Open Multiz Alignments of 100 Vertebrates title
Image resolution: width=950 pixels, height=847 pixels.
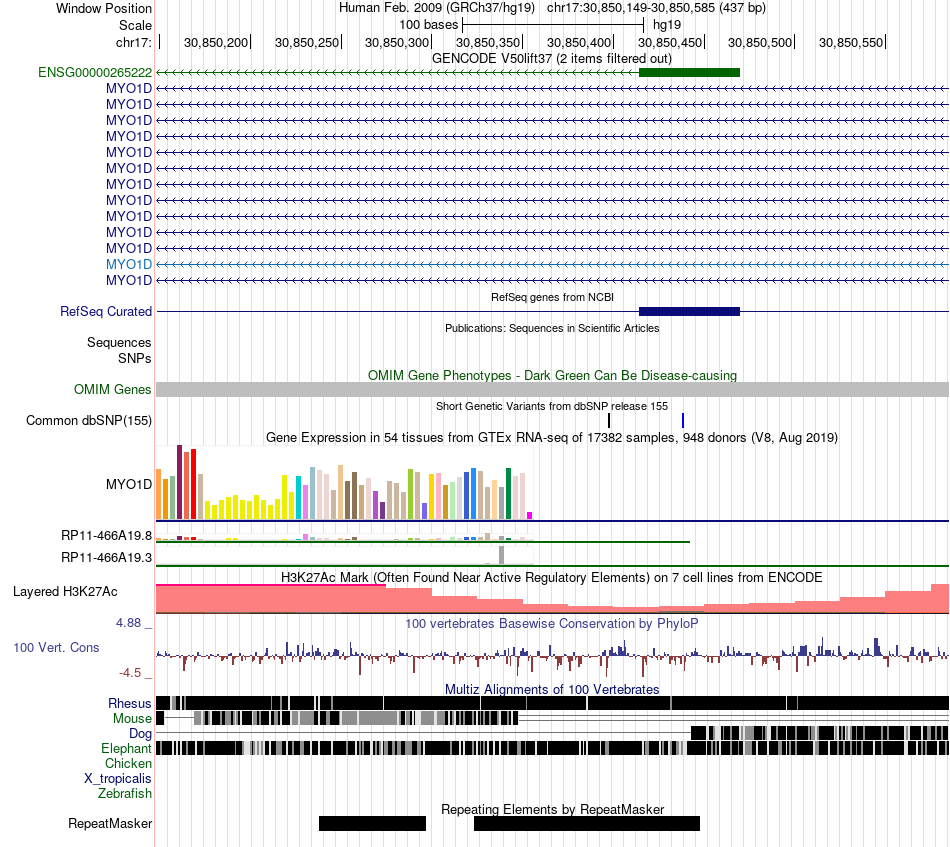(x=552, y=689)
